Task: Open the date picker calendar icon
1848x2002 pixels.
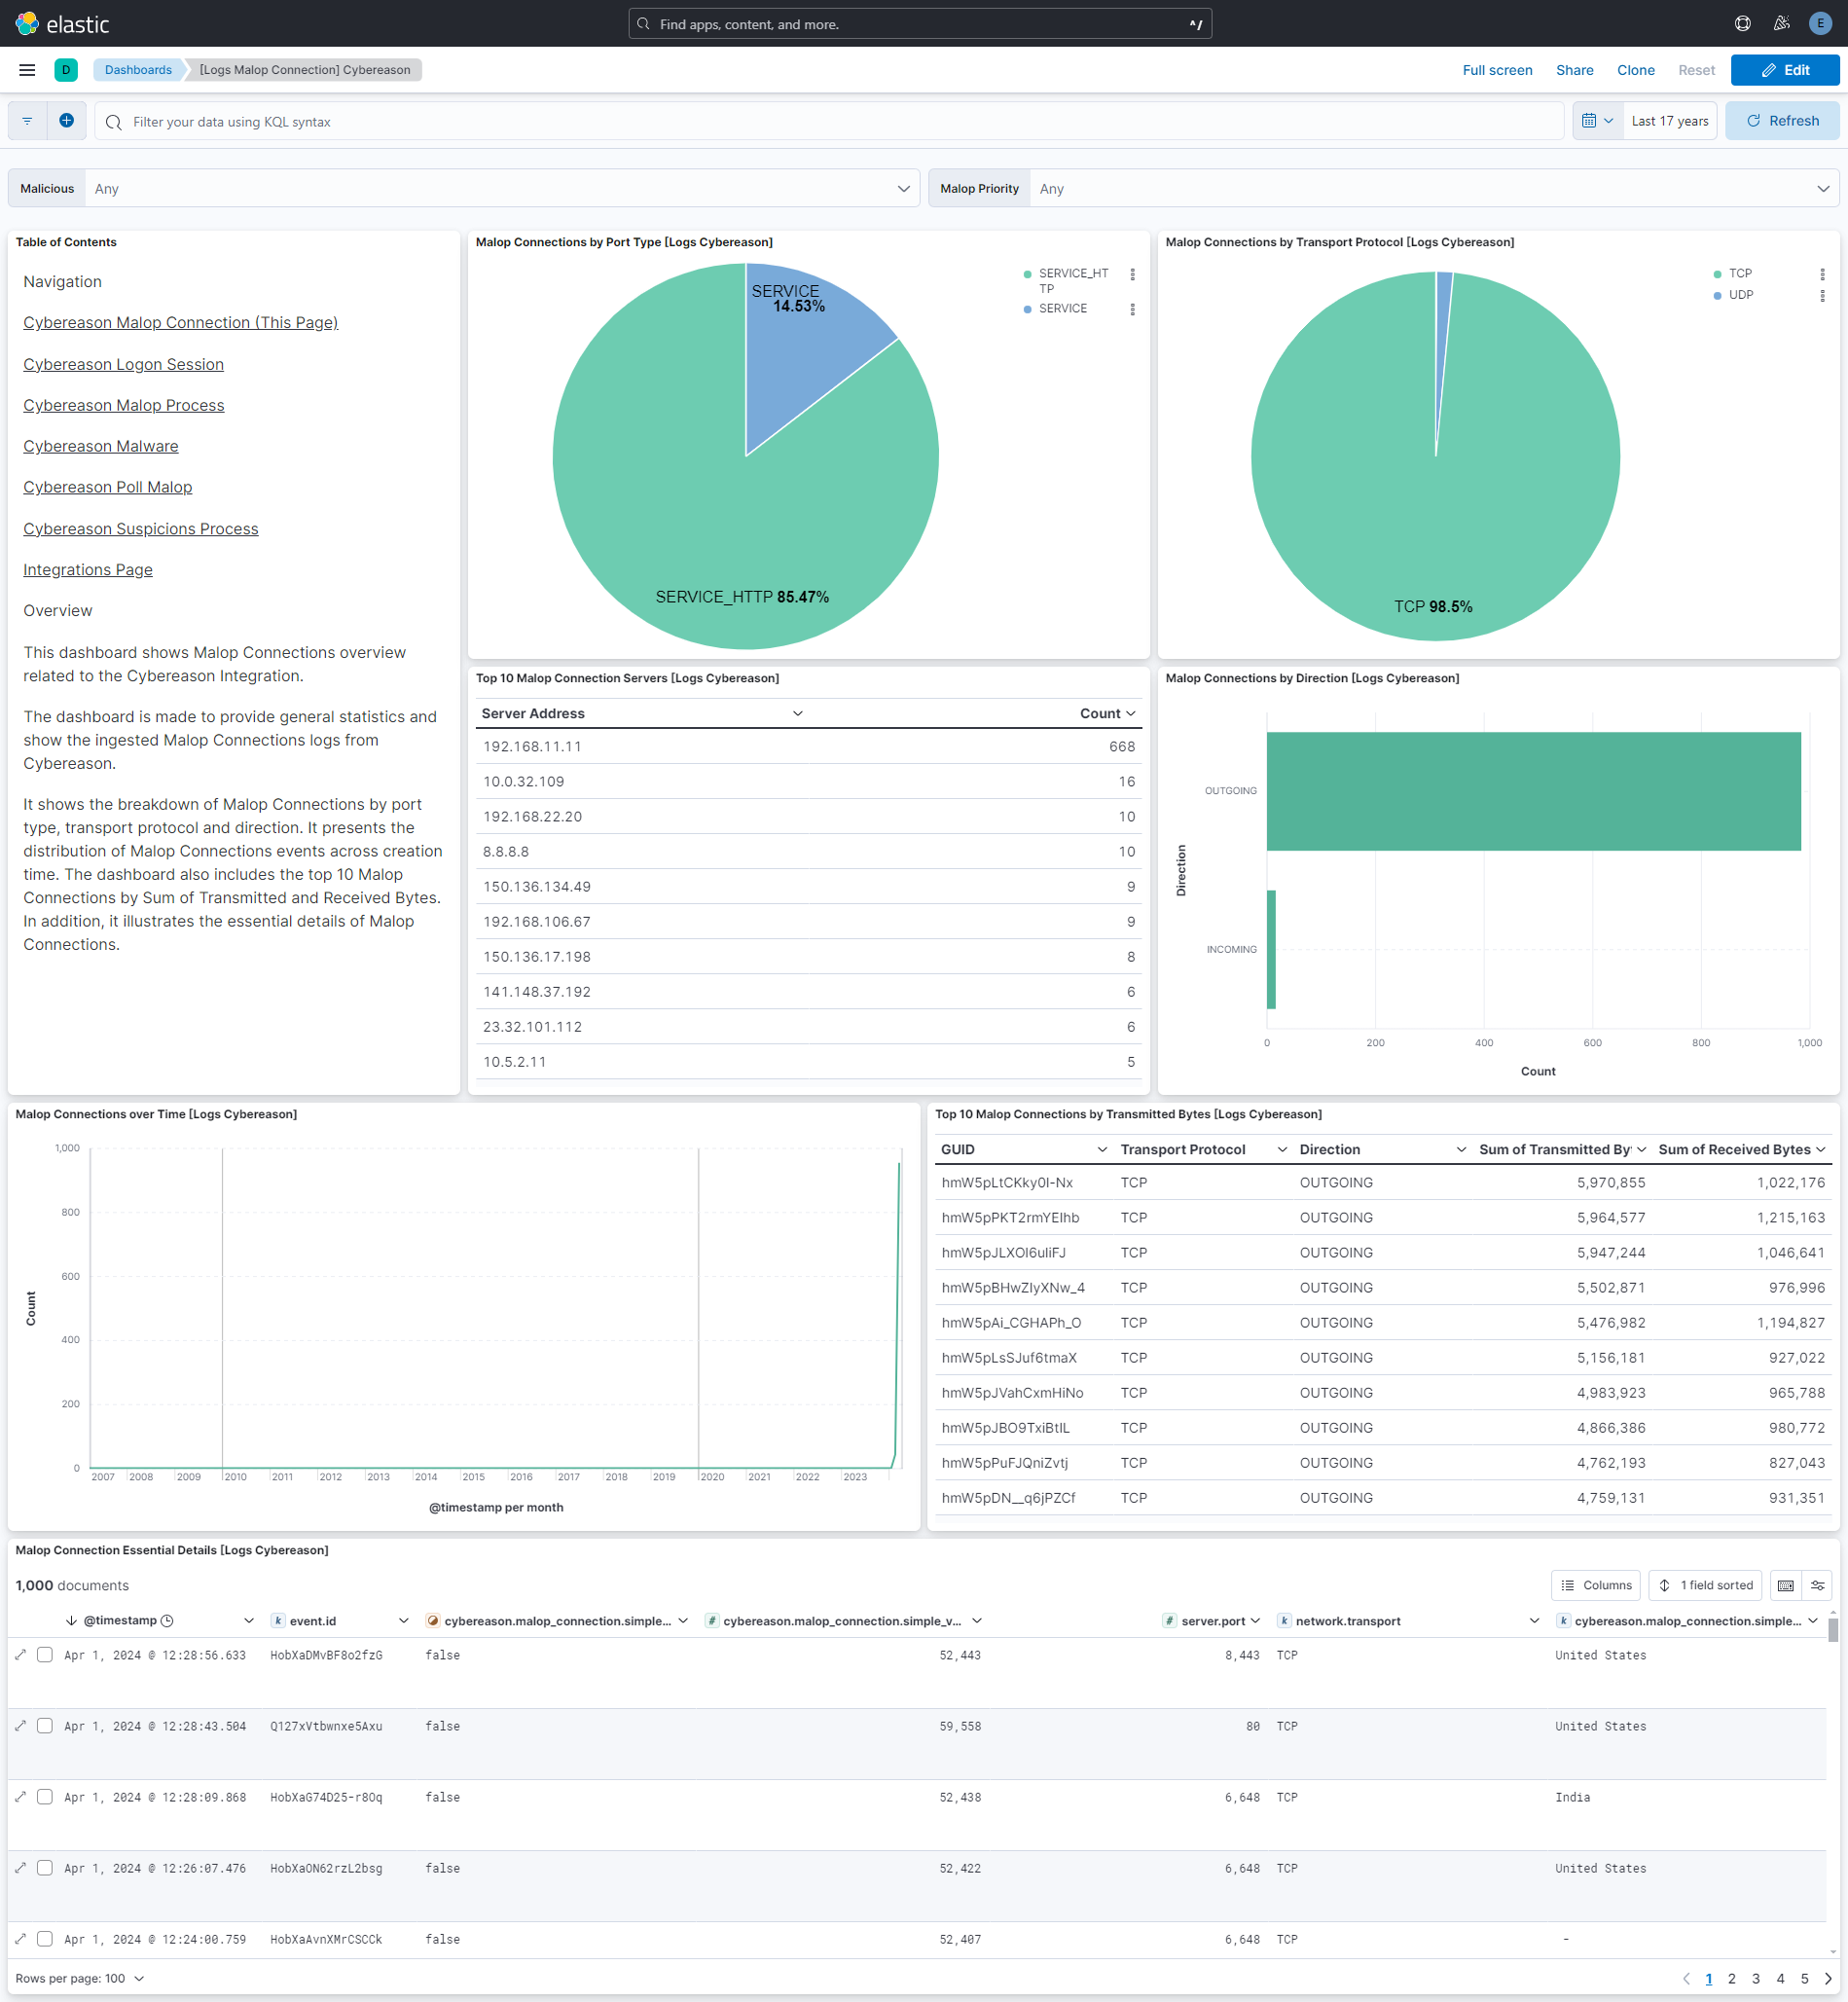Action: (x=1591, y=120)
